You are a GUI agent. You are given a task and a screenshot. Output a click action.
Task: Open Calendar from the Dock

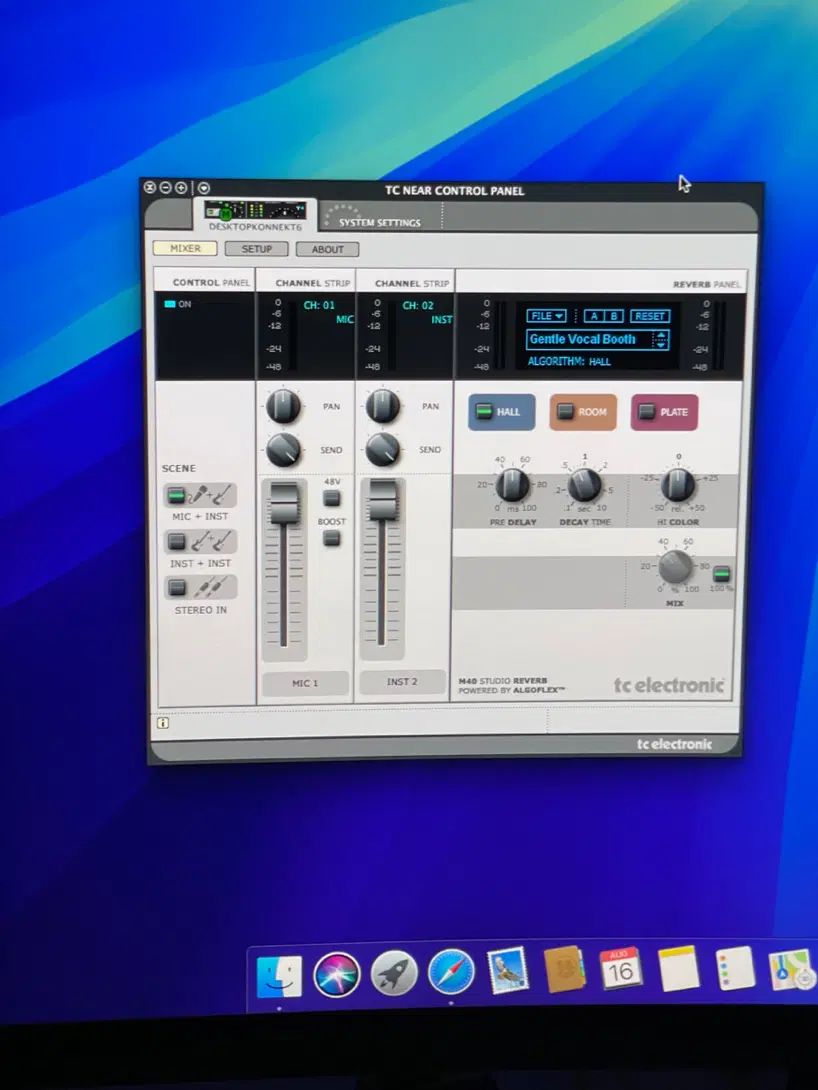(x=621, y=968)
